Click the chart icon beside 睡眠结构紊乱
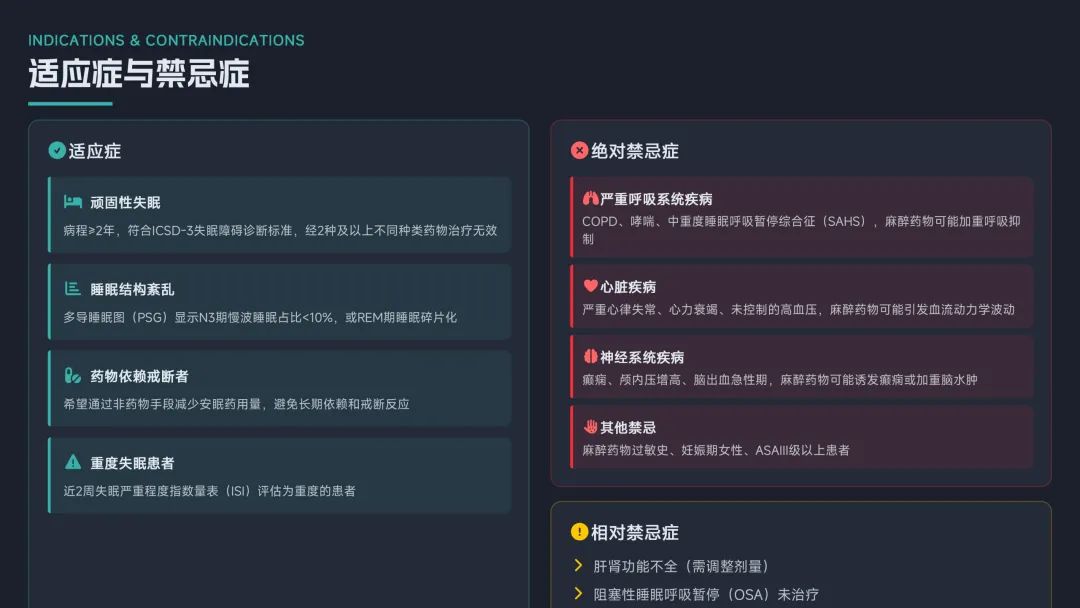This screenshot has width=1080, height=608. (73, 289)
